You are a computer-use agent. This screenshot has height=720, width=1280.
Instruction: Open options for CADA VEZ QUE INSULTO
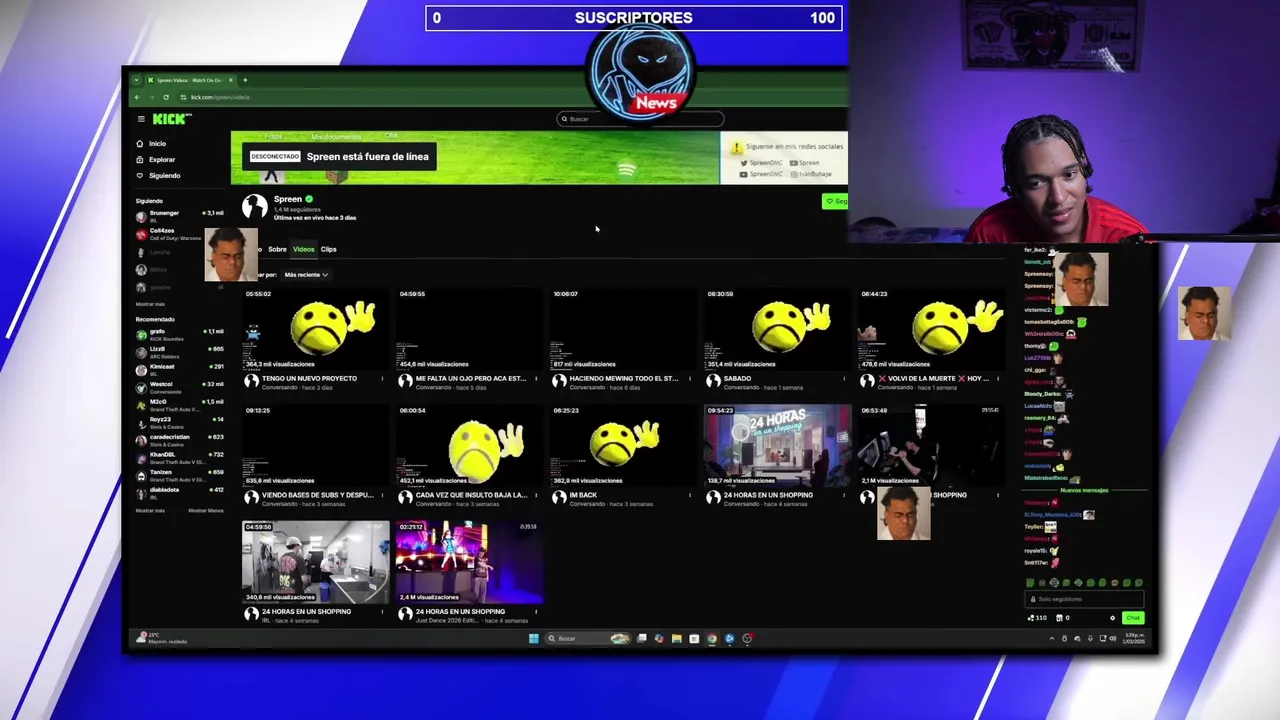click(536, 495)
